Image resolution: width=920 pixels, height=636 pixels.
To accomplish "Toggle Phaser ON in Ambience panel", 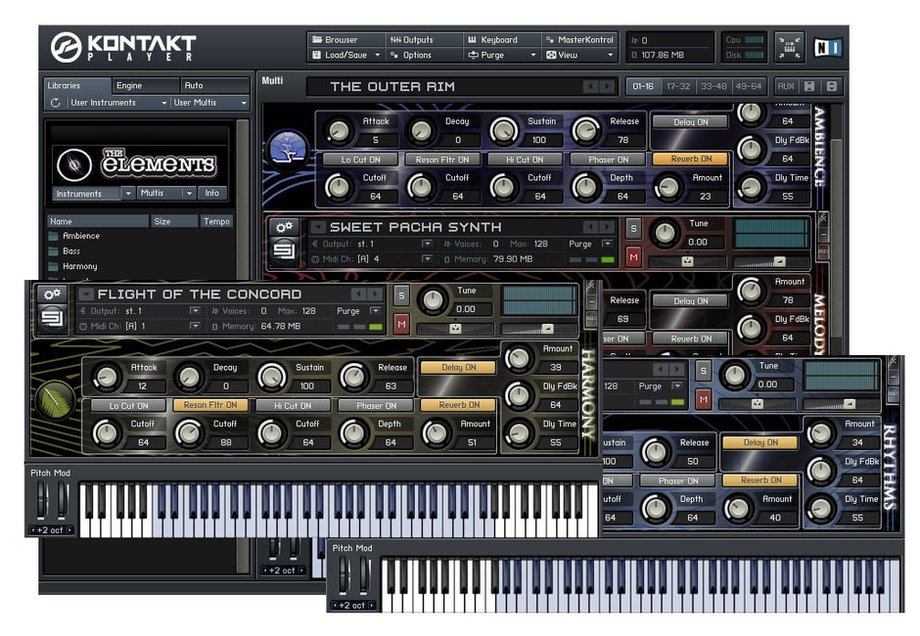I will tap(608, 160).
